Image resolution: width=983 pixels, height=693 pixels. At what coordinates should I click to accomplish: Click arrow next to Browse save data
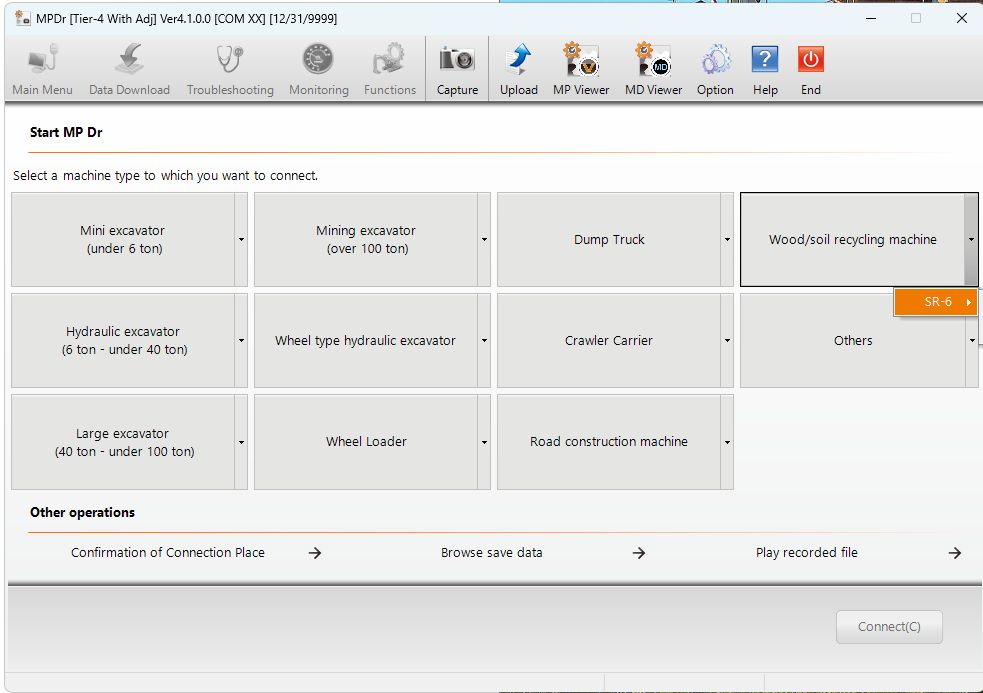click(639, 553)
